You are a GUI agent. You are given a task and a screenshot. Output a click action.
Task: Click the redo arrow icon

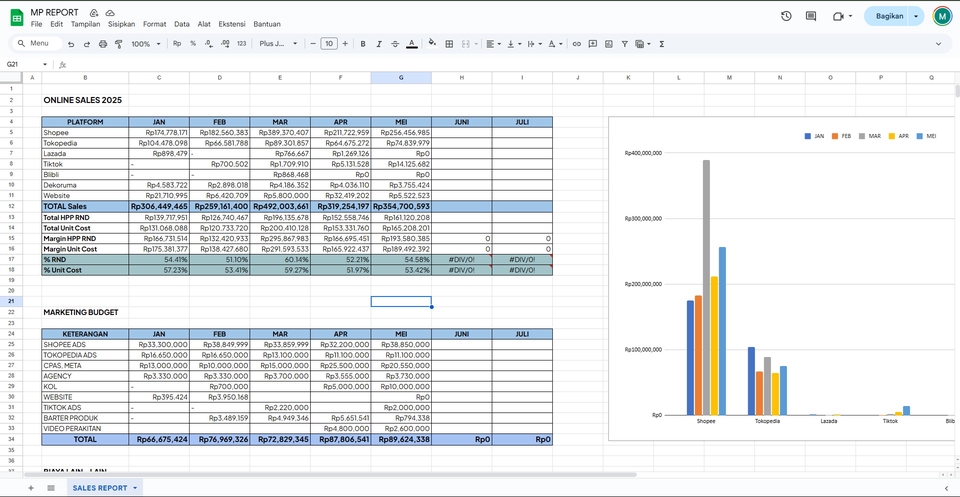[x=86, y=44]
